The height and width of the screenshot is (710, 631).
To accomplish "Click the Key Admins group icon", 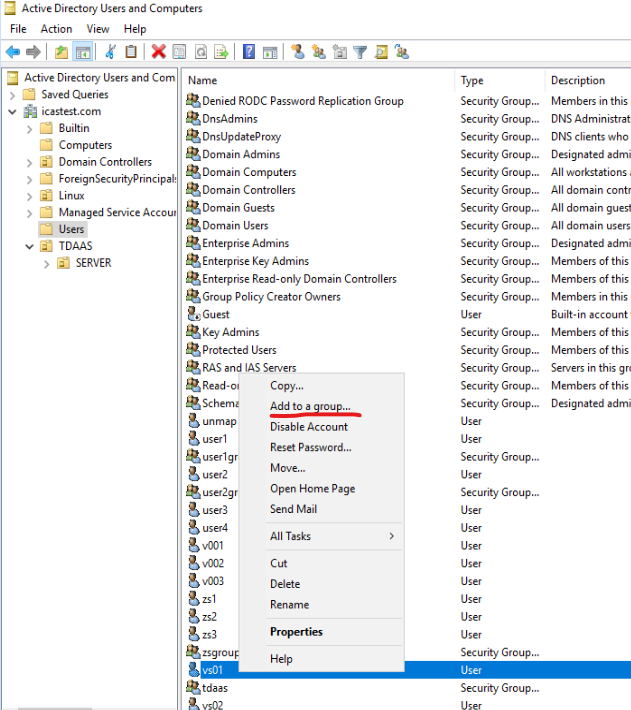I will click(x=193, y=331).
